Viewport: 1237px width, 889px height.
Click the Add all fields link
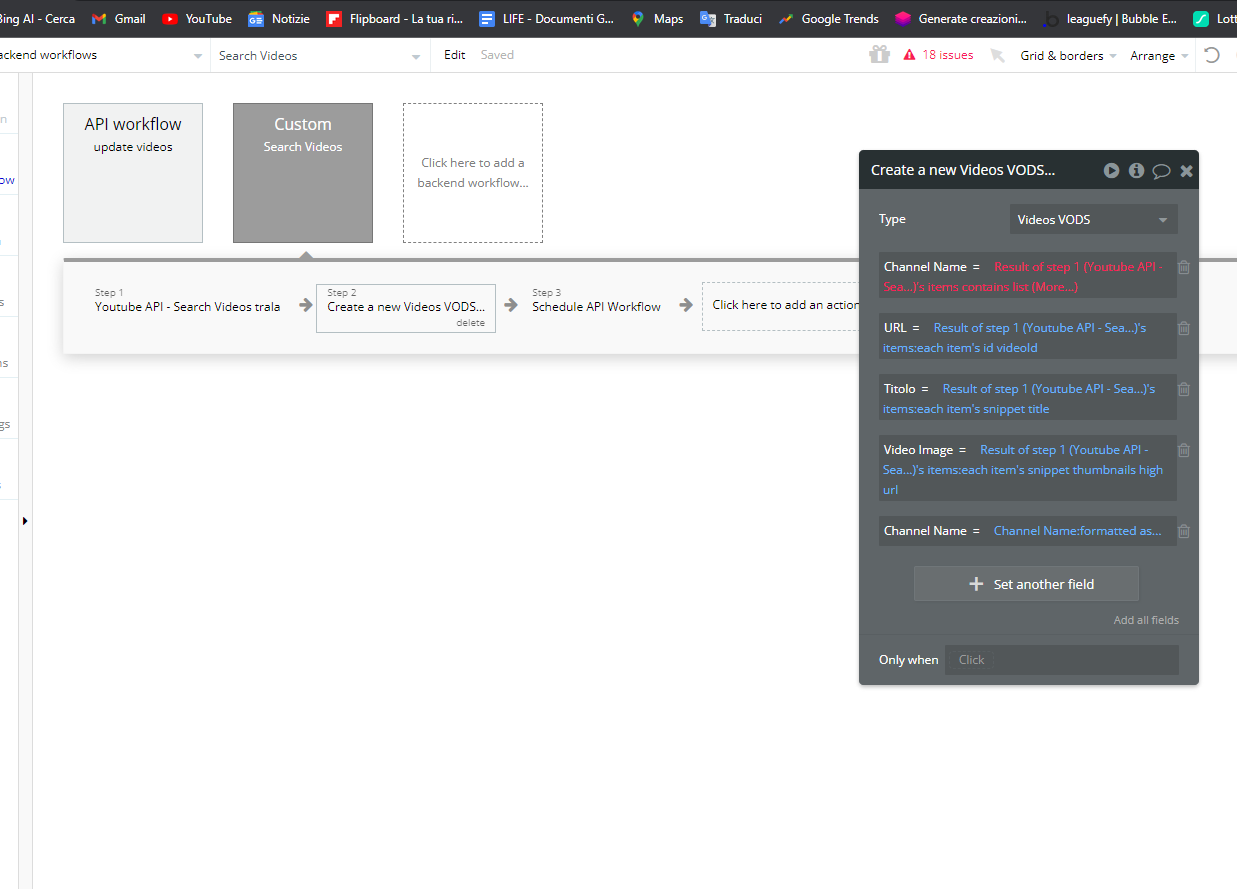pos(1146,620)
